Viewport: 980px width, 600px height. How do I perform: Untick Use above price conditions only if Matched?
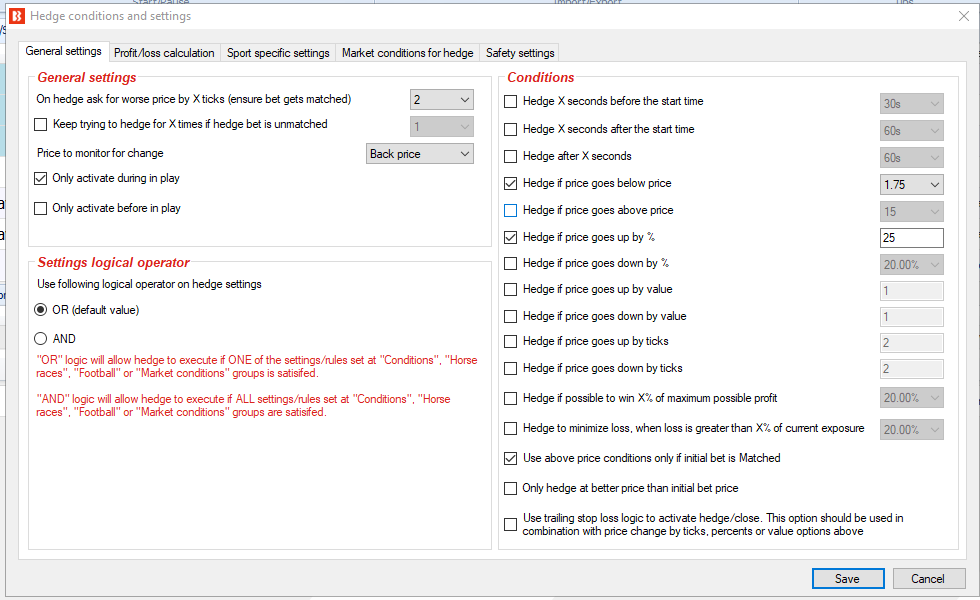(511, 458)
